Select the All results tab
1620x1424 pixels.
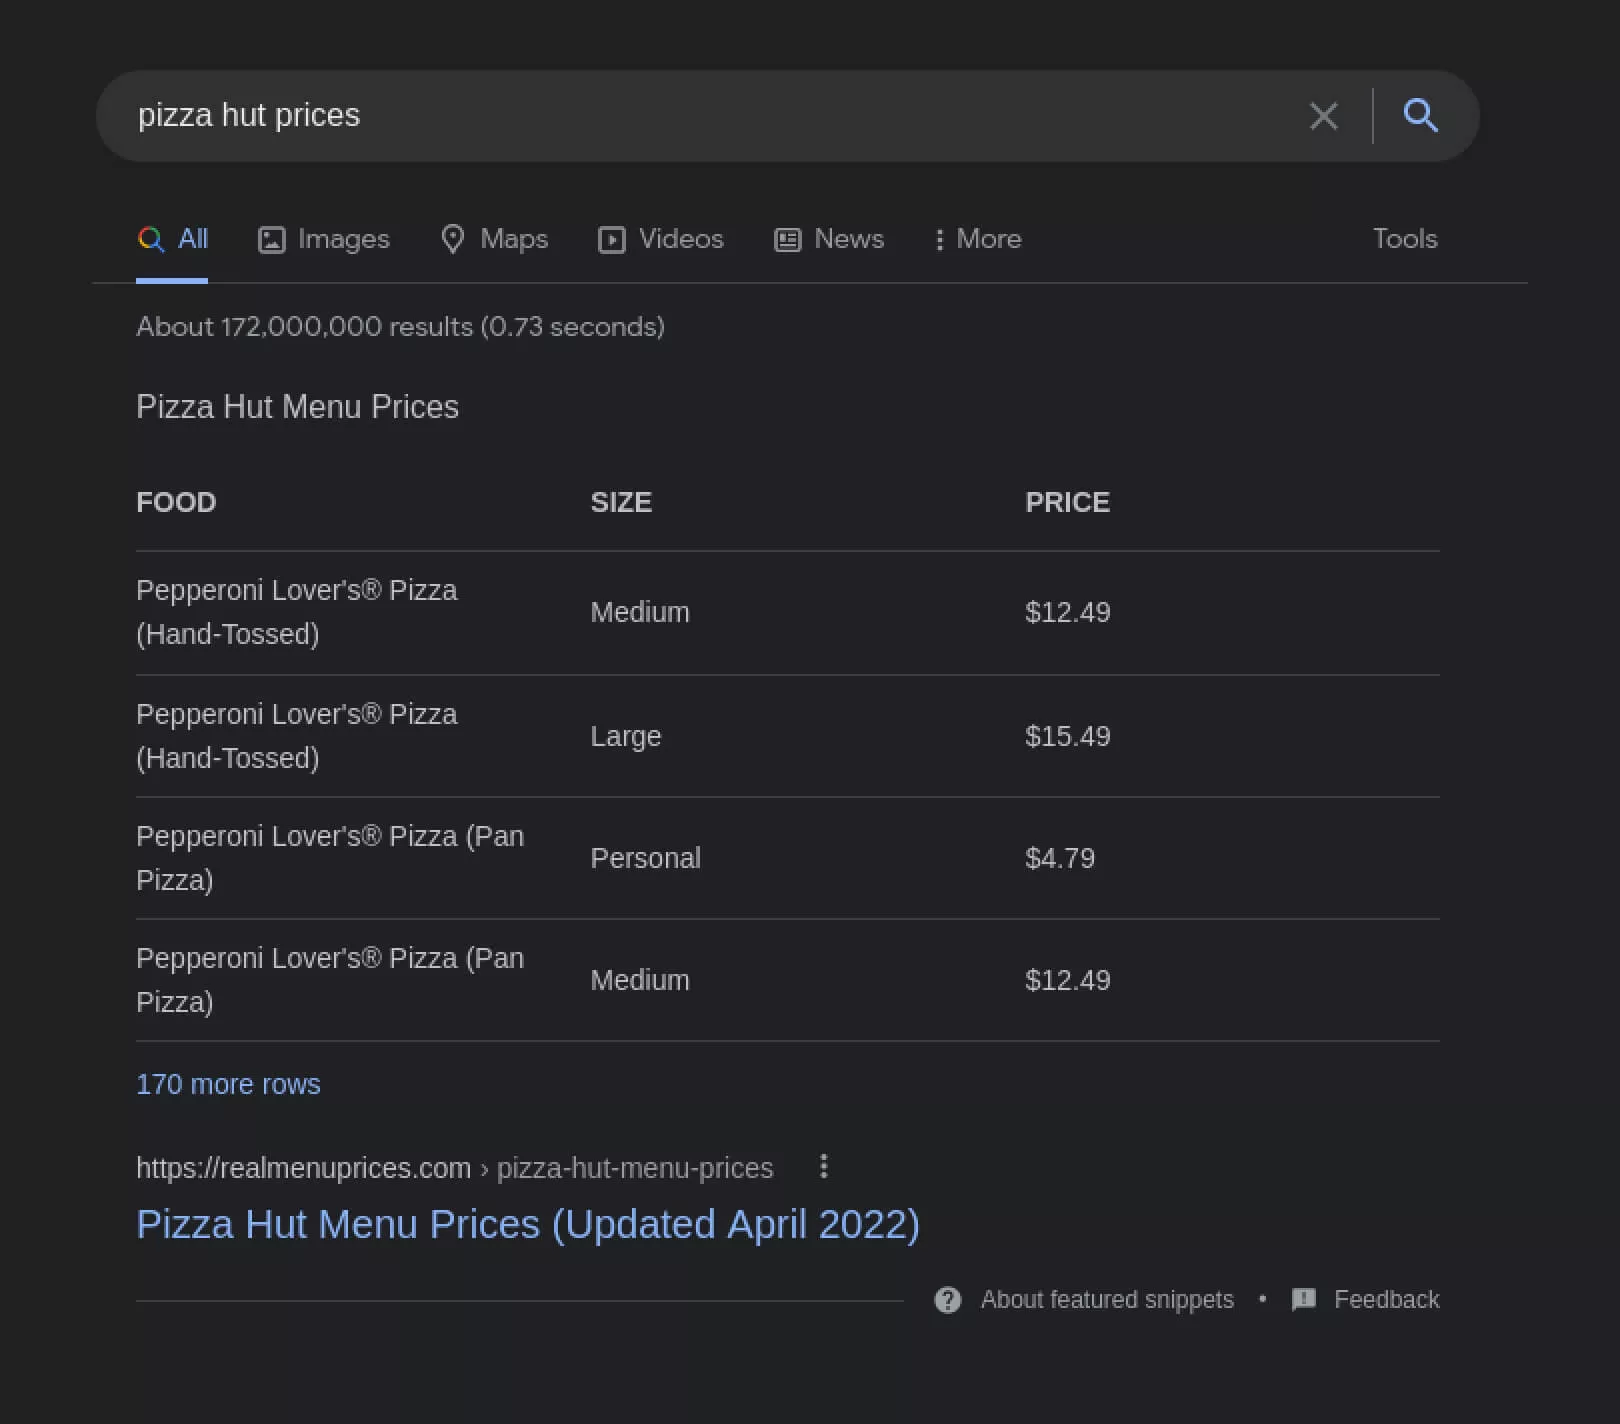coord(173,239)
